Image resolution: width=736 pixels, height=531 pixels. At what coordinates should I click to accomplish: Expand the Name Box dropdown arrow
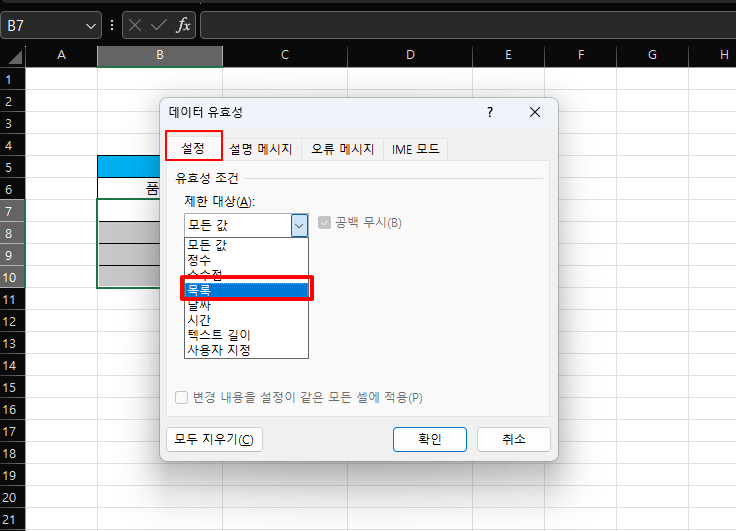[x=91, y=26]
